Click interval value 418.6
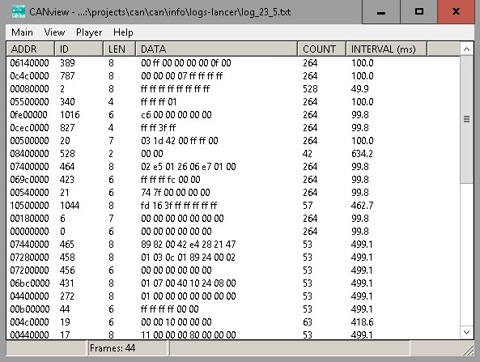Image resolution: width=480 pixels, height=362 pixels. pyautogui.click(x=362, y=322)
